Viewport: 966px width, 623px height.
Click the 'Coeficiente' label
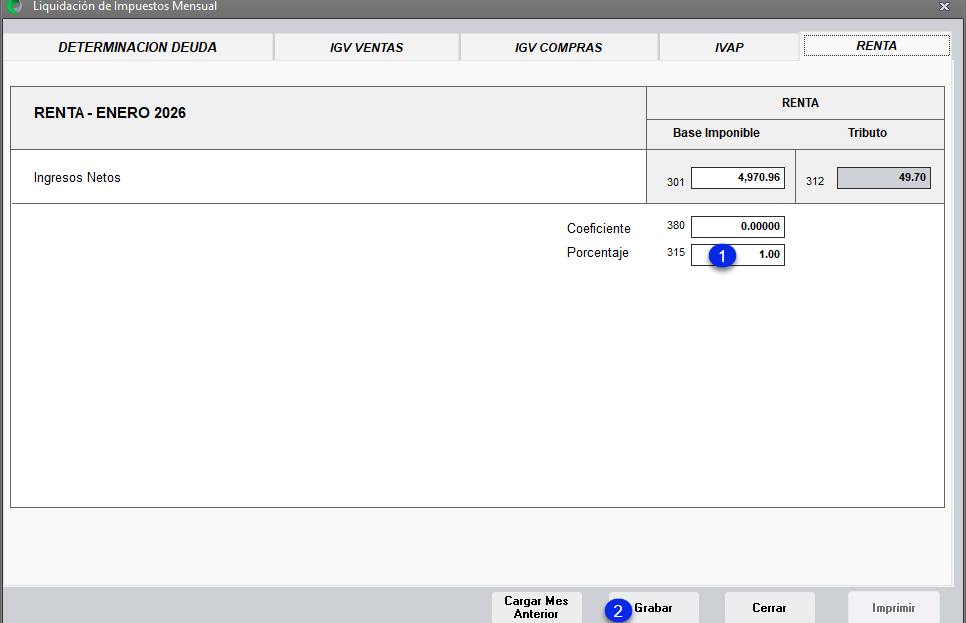pyautogui.click(x=598, y=228)
